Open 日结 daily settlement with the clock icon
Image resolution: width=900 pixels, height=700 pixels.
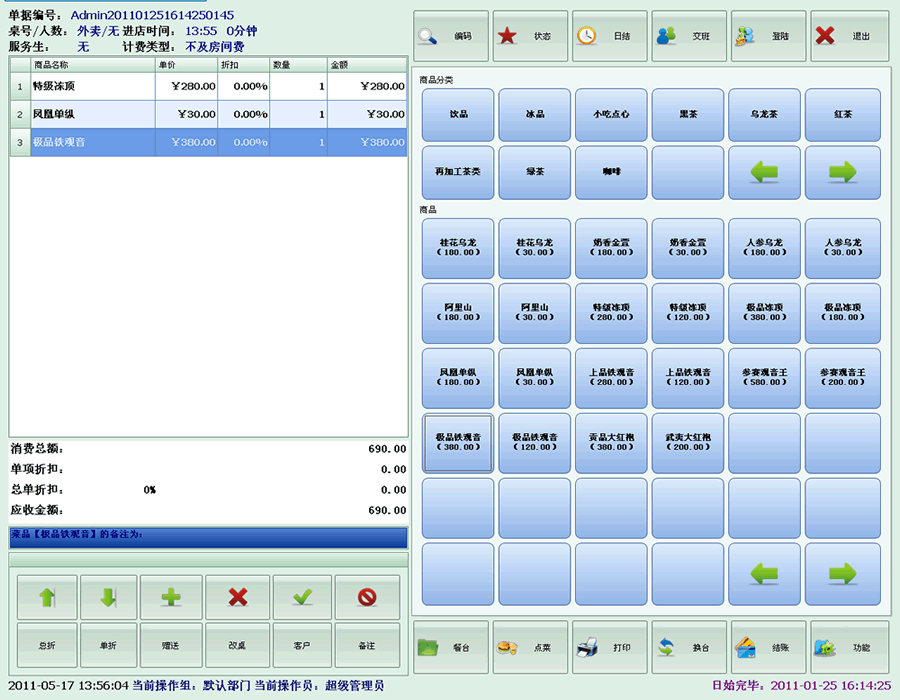click(610, 36)
